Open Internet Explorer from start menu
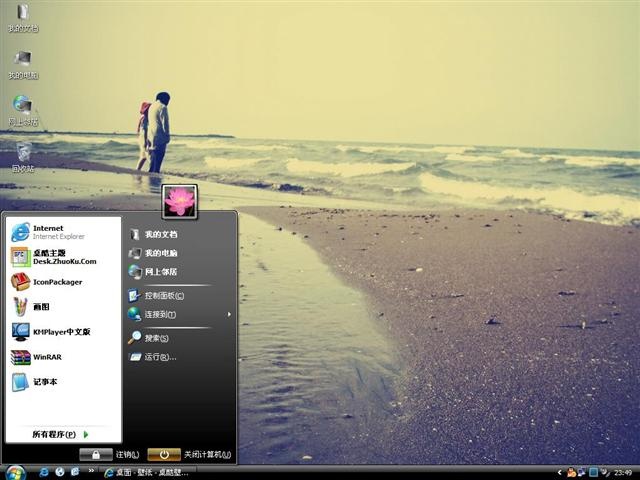 [63, 232]
